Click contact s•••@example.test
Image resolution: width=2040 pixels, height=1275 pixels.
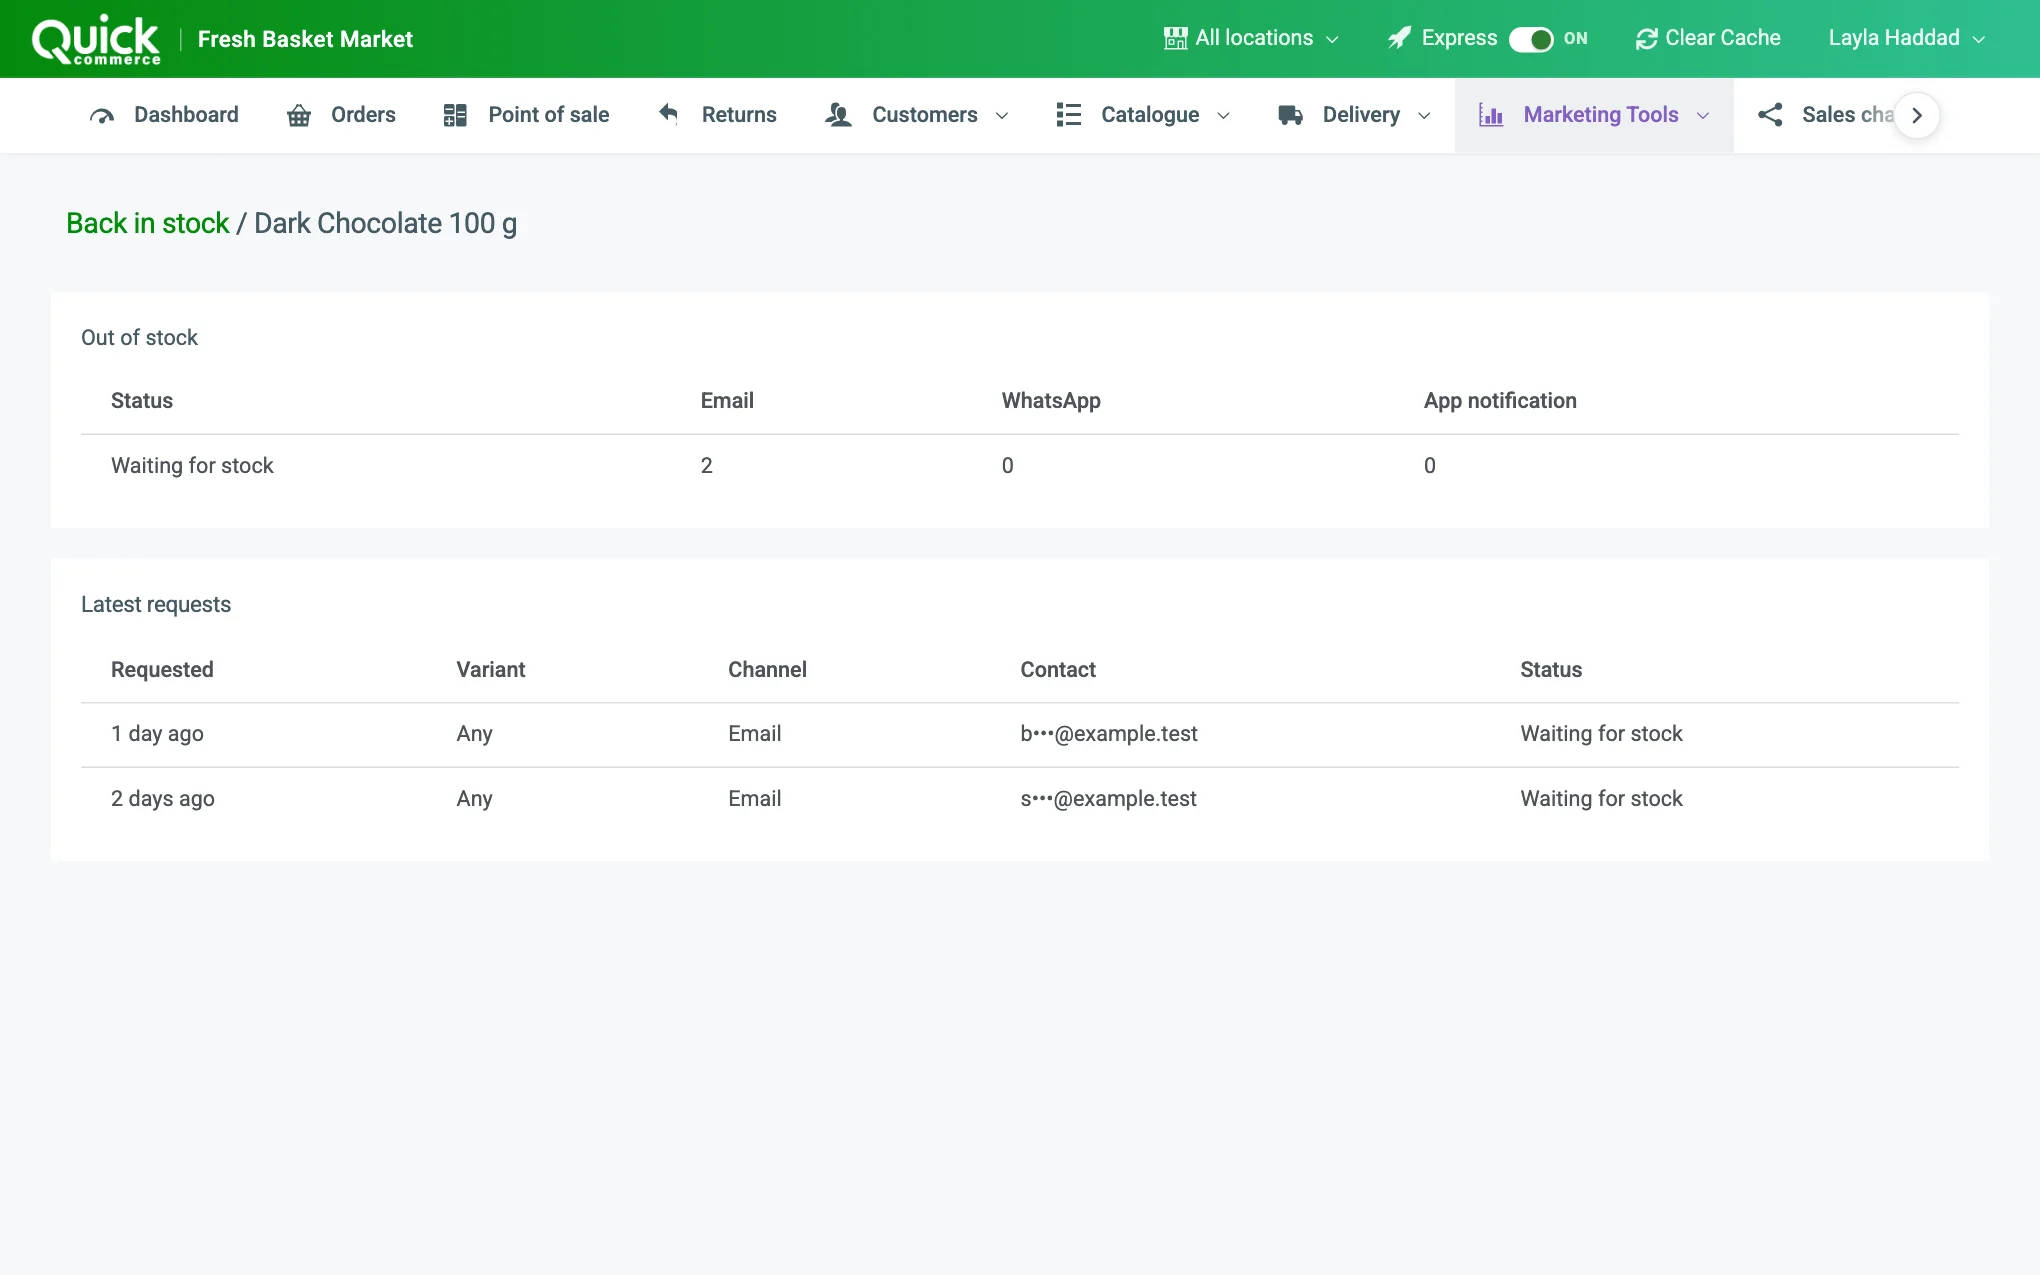click(1108, 799)
